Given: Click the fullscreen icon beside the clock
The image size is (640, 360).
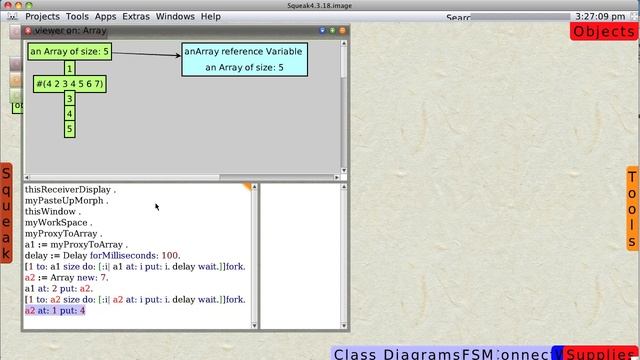Looking at the screenshot, I should tap(634, 16).
